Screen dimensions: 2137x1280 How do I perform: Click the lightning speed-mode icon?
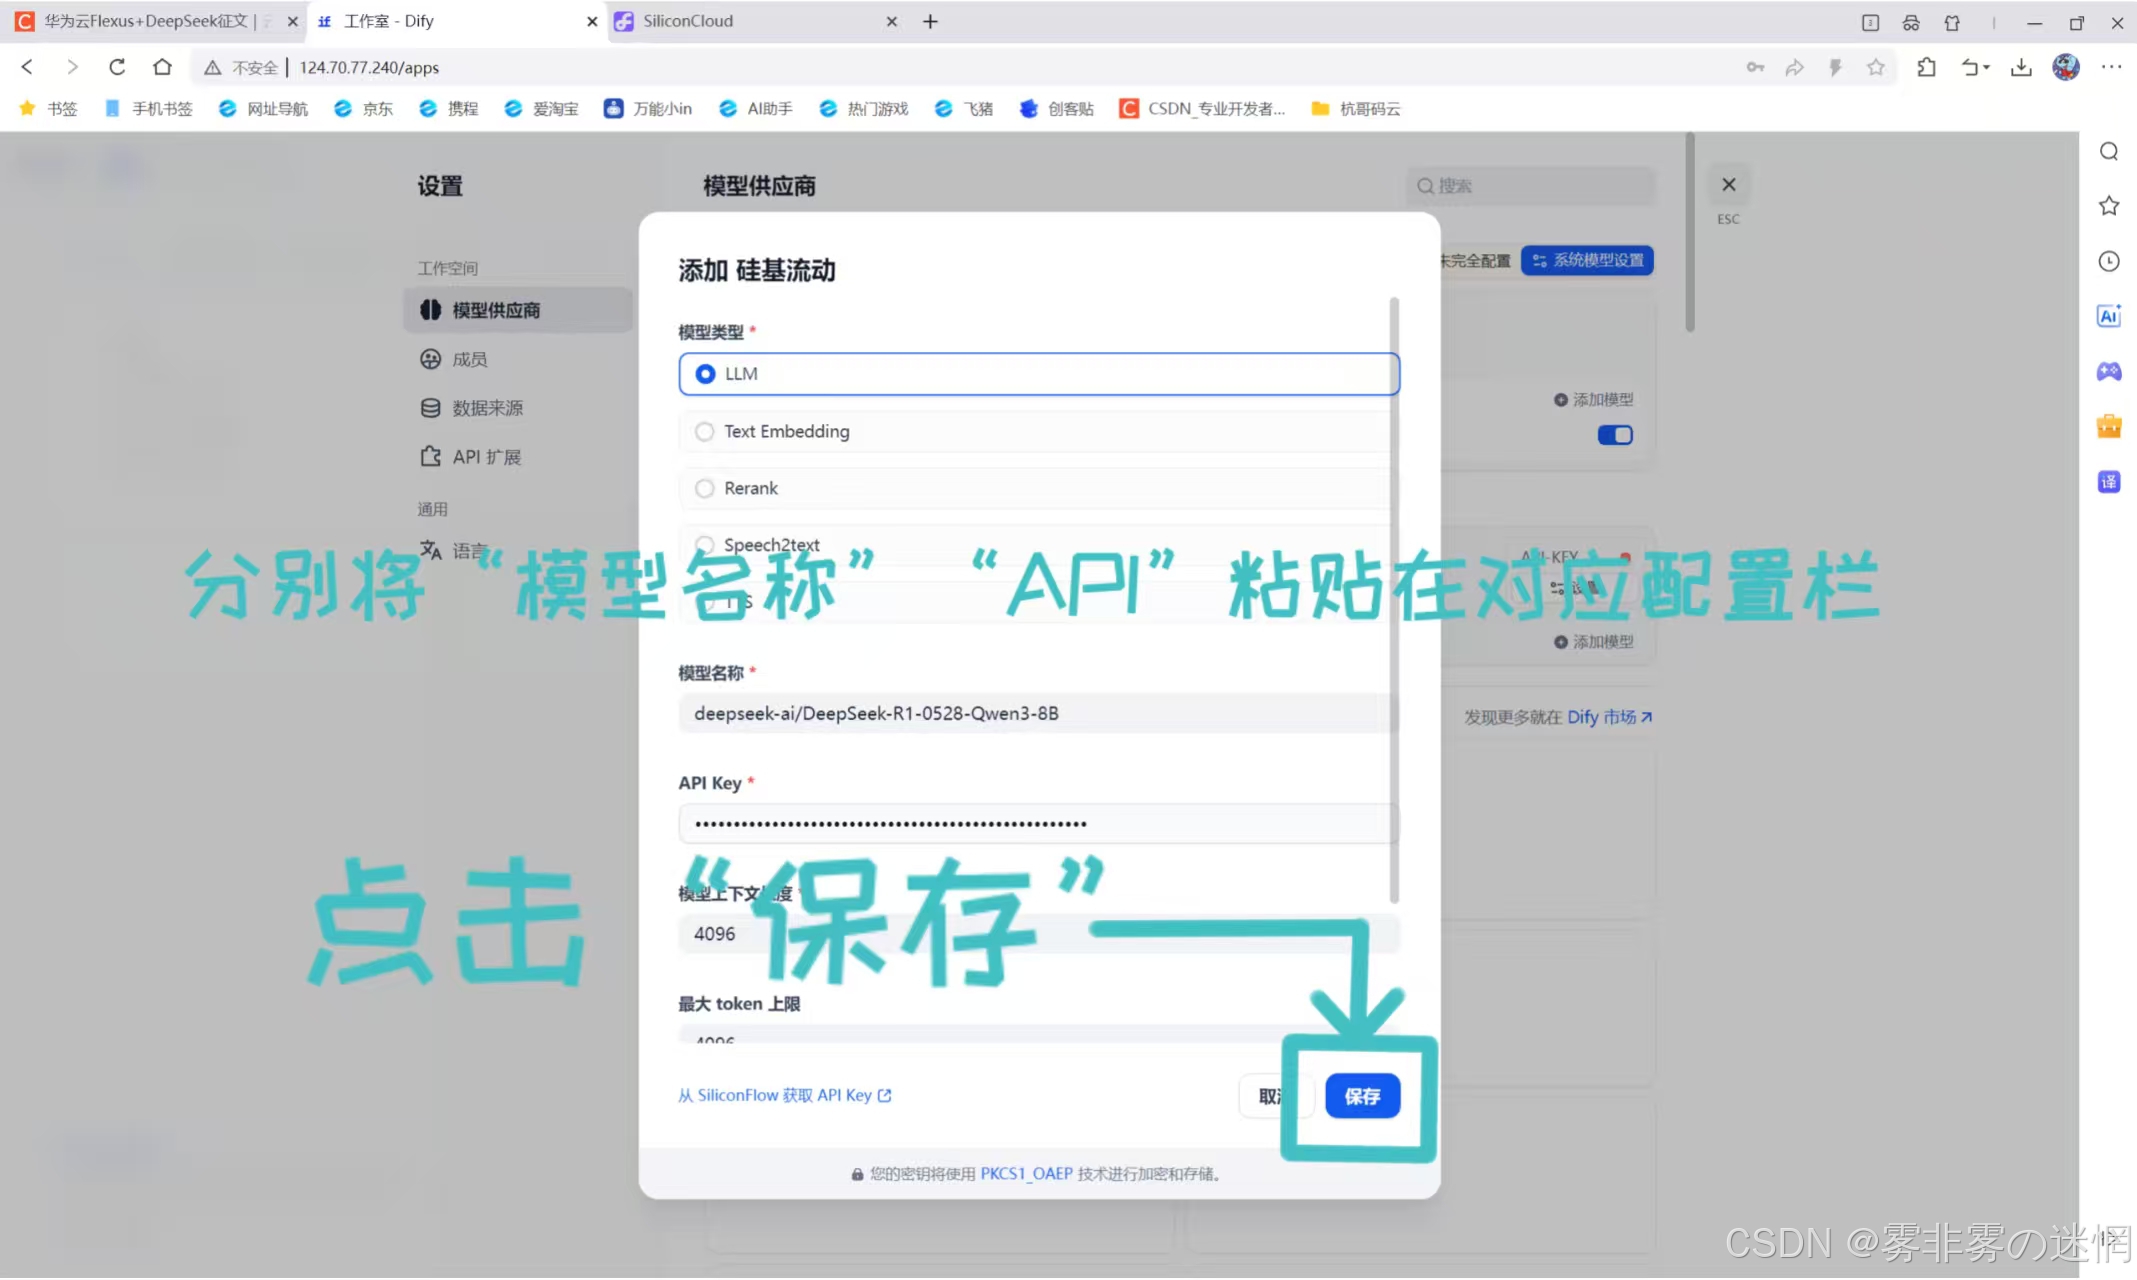click(1835, 67)
